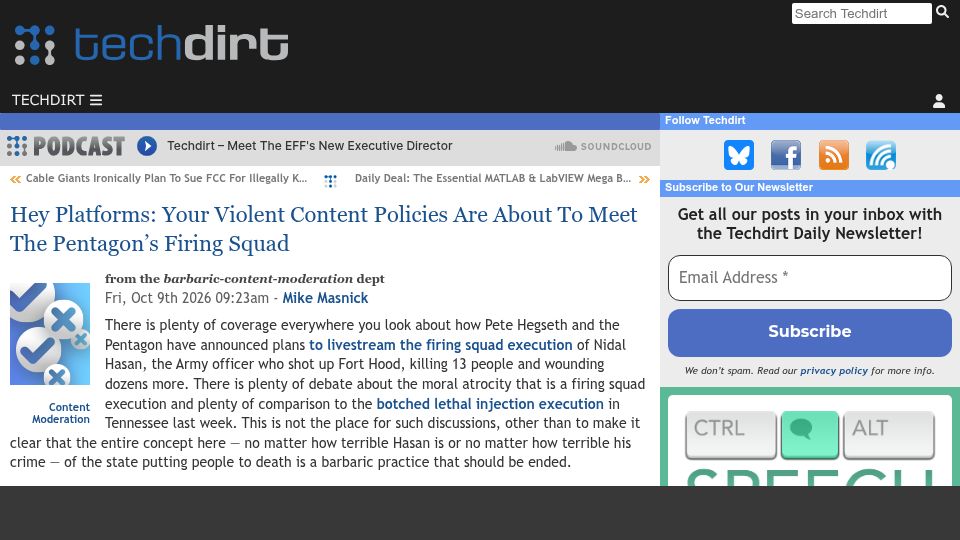Follow the botched lethal injection execution link
Image resolution: width=960 pixels, height=540 pixels.
(x=490, y=404)
